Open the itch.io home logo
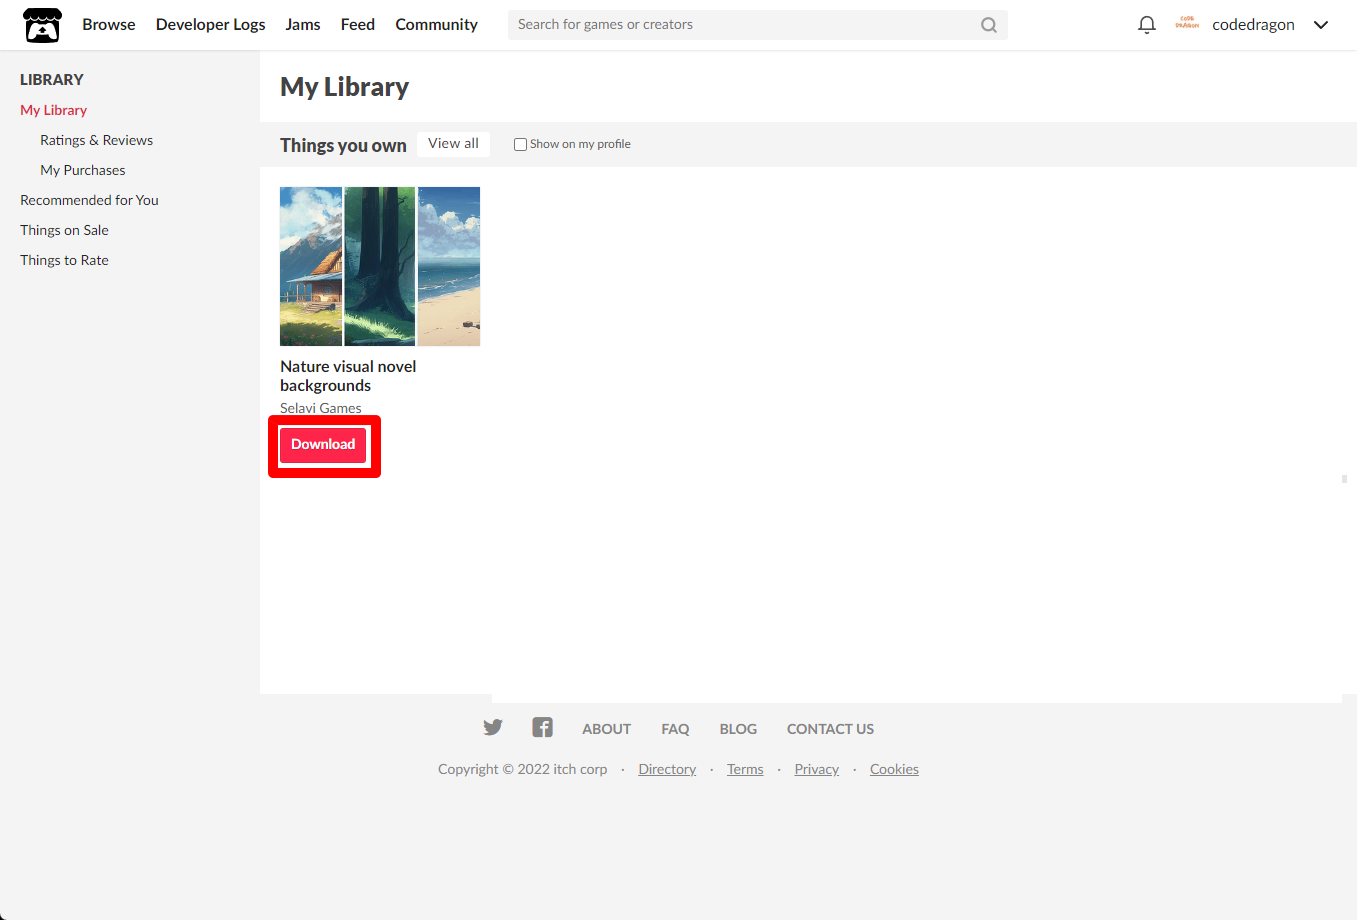Viewport: 1357px width, 920px height. point(42,25)
